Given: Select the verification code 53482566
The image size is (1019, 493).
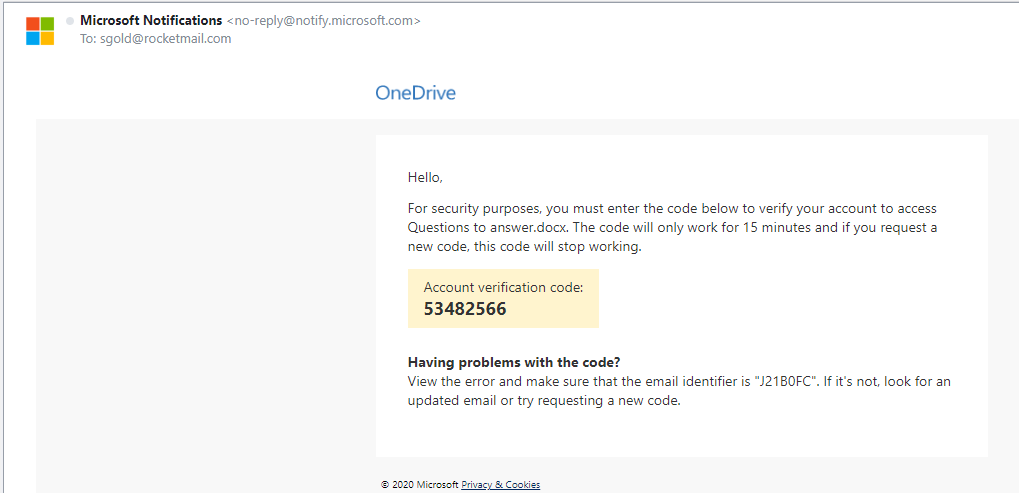Looking at the screenshot, I should click(465, 309).
